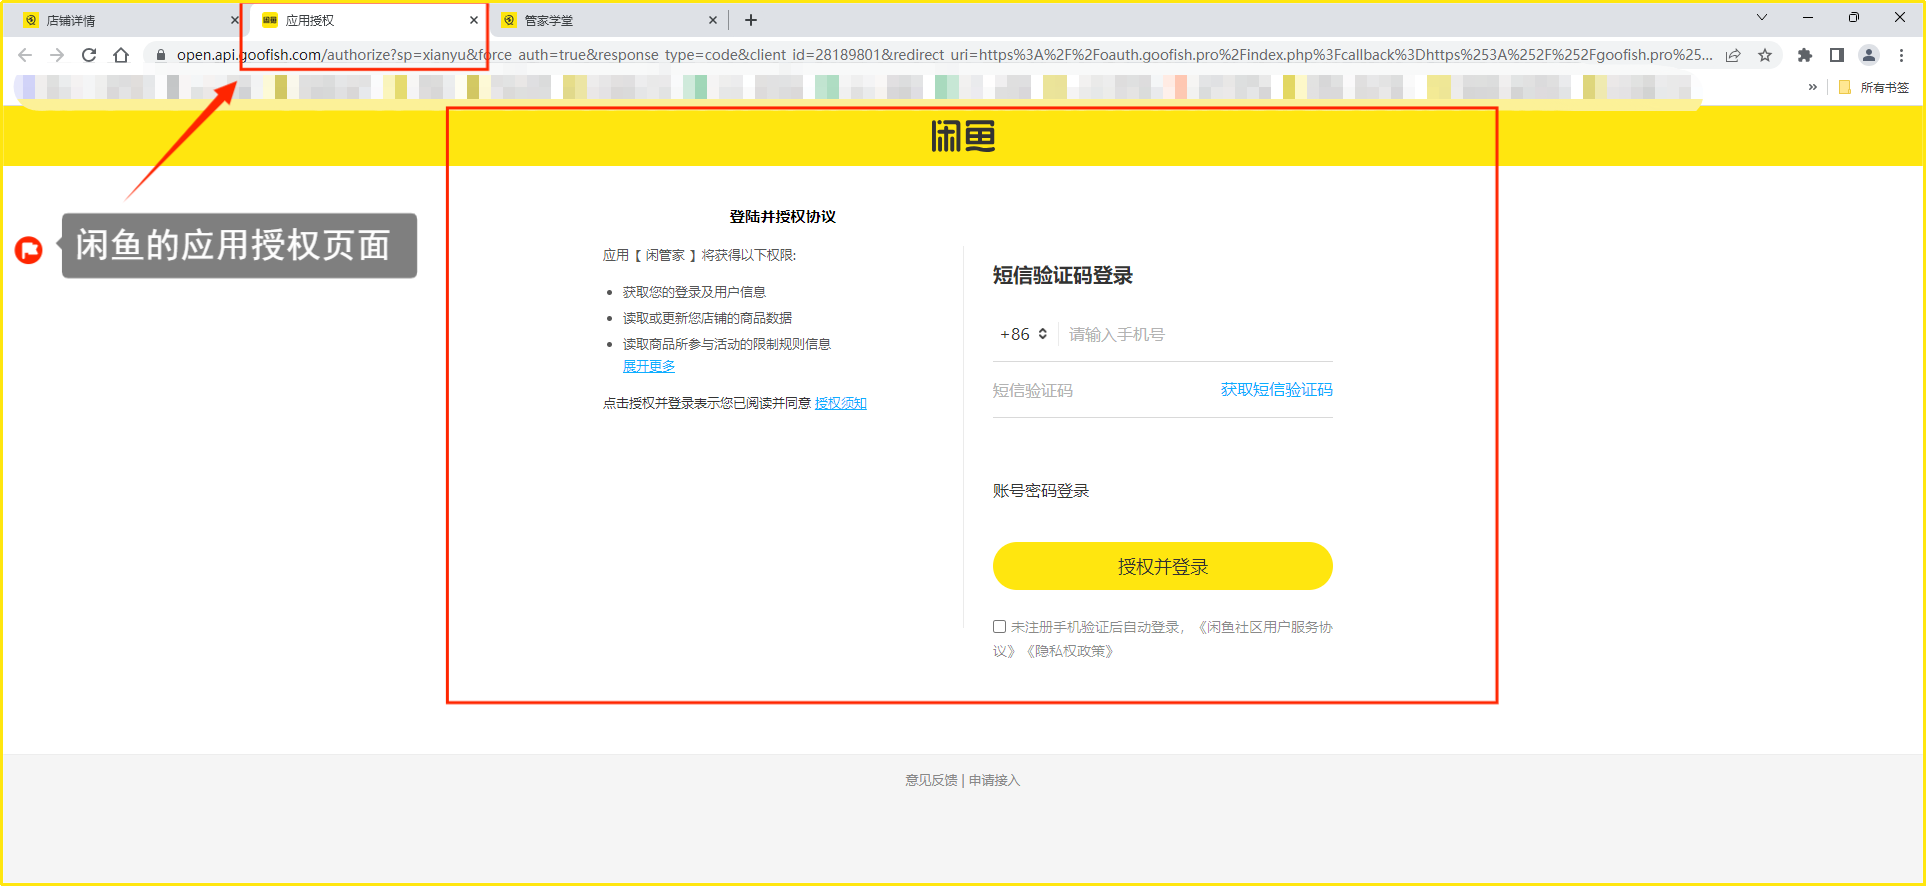Open the Chrome three-dot menu

[x=1901, y=55]
